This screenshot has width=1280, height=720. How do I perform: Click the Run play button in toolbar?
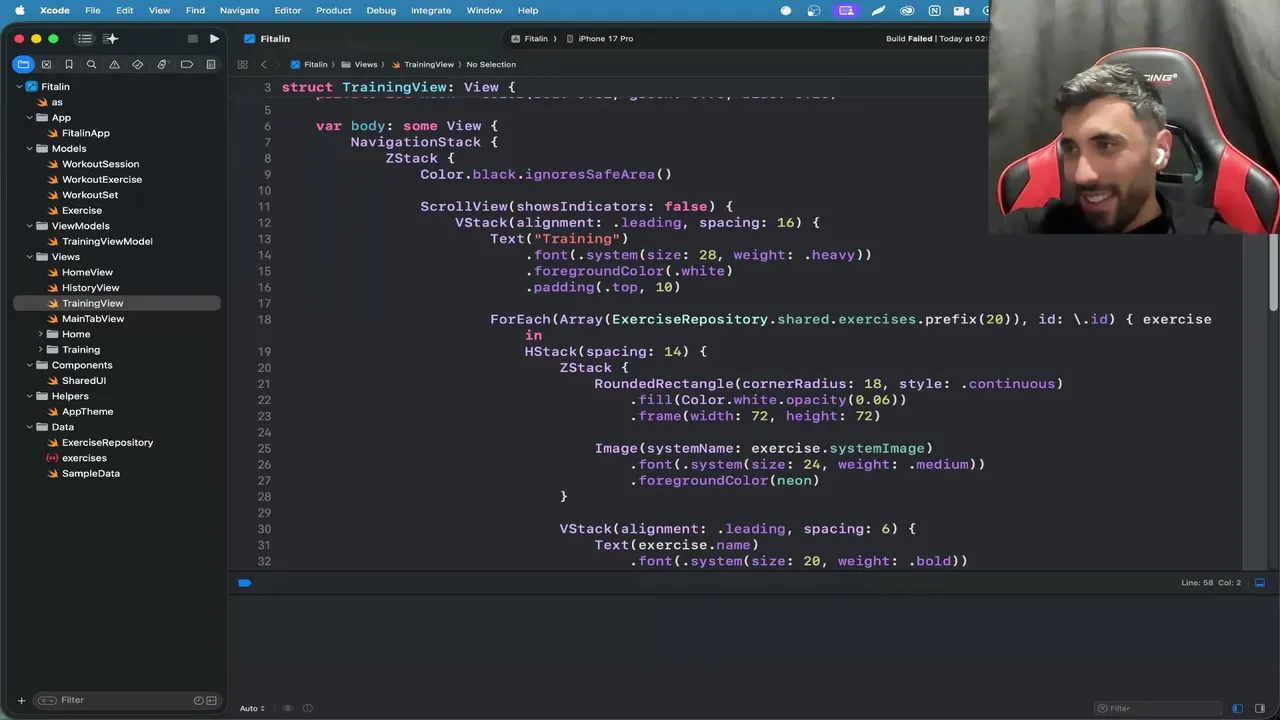point(214,39)
